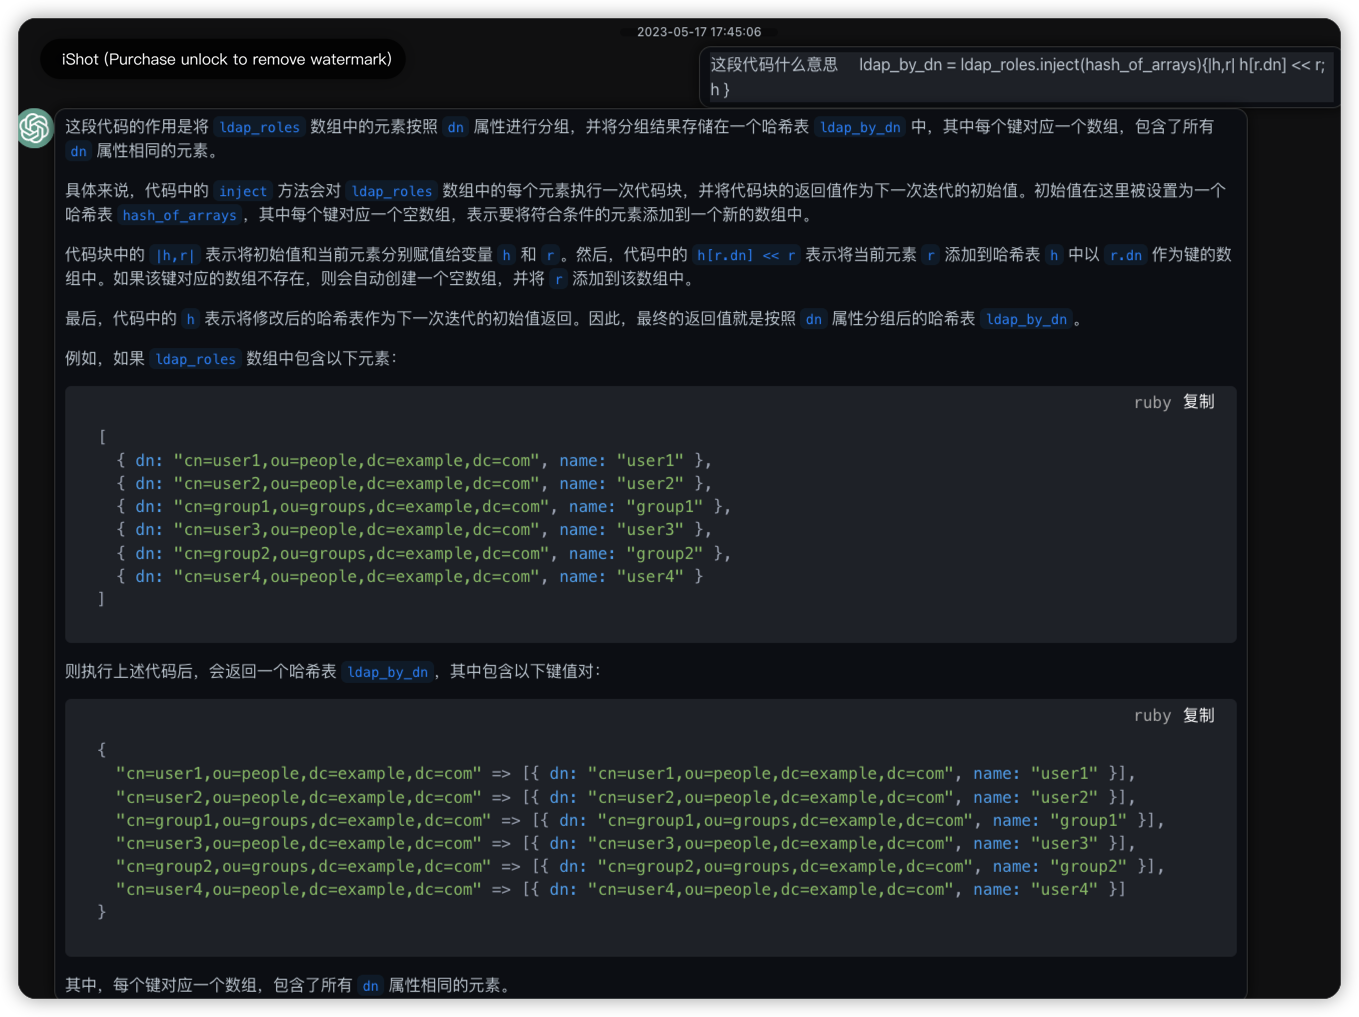Click the iShot purchase unlock watermark
Viewport: 1359px width, 1017px height.
[x=226, y=59]
